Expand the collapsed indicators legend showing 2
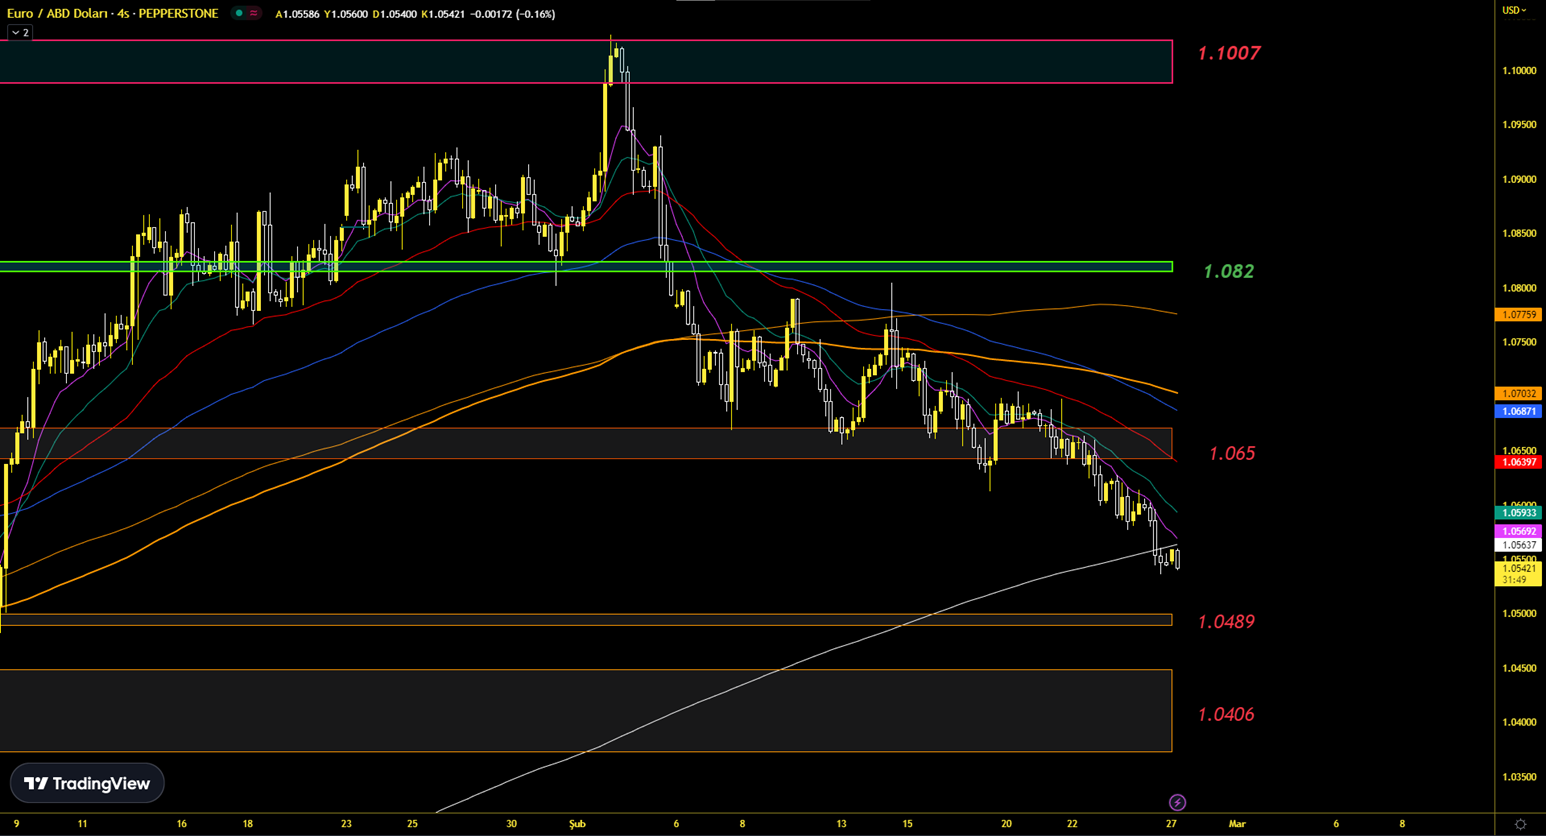 (20, 33)
